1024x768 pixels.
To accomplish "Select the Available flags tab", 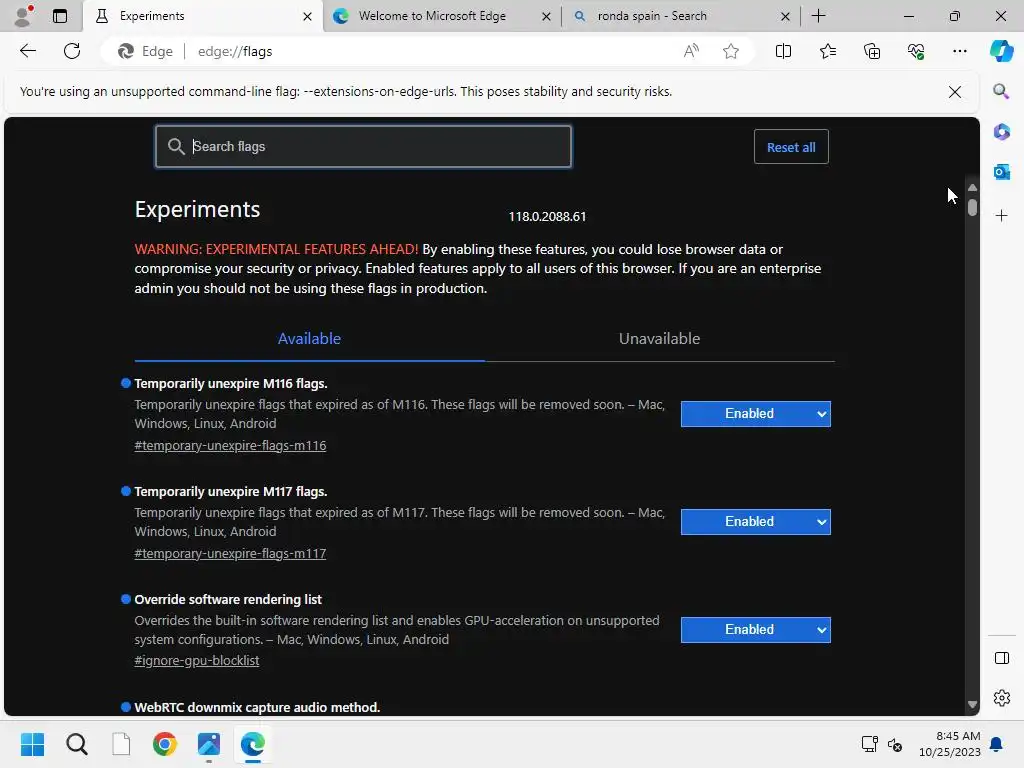I will pos(309,338).
